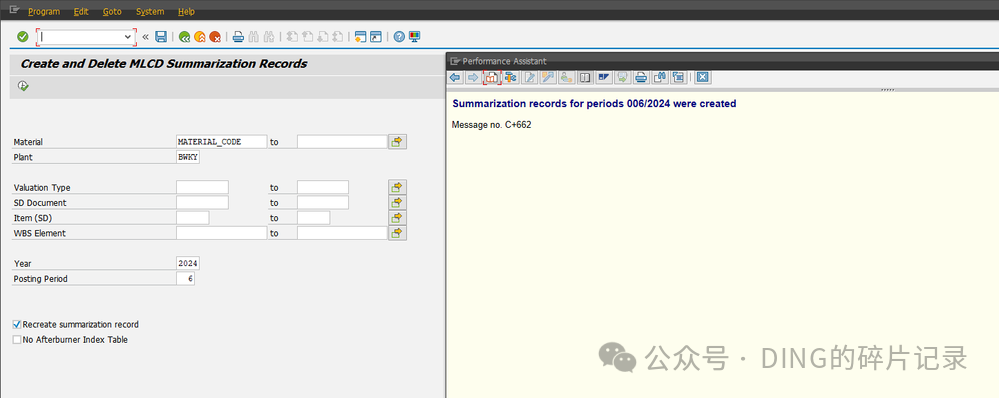Open the Help menu

187,11
